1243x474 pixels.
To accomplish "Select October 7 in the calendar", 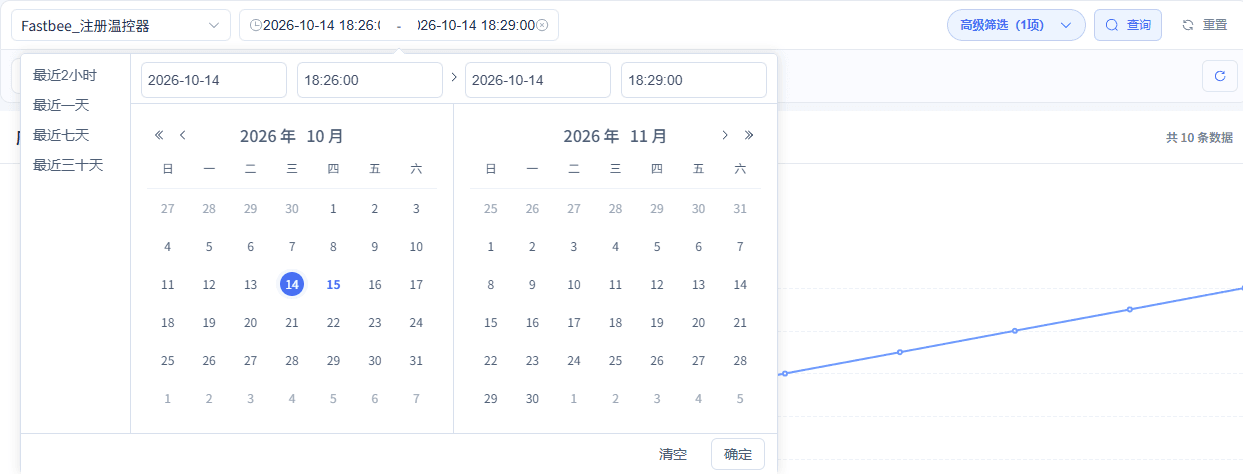I will coord(292,247).
